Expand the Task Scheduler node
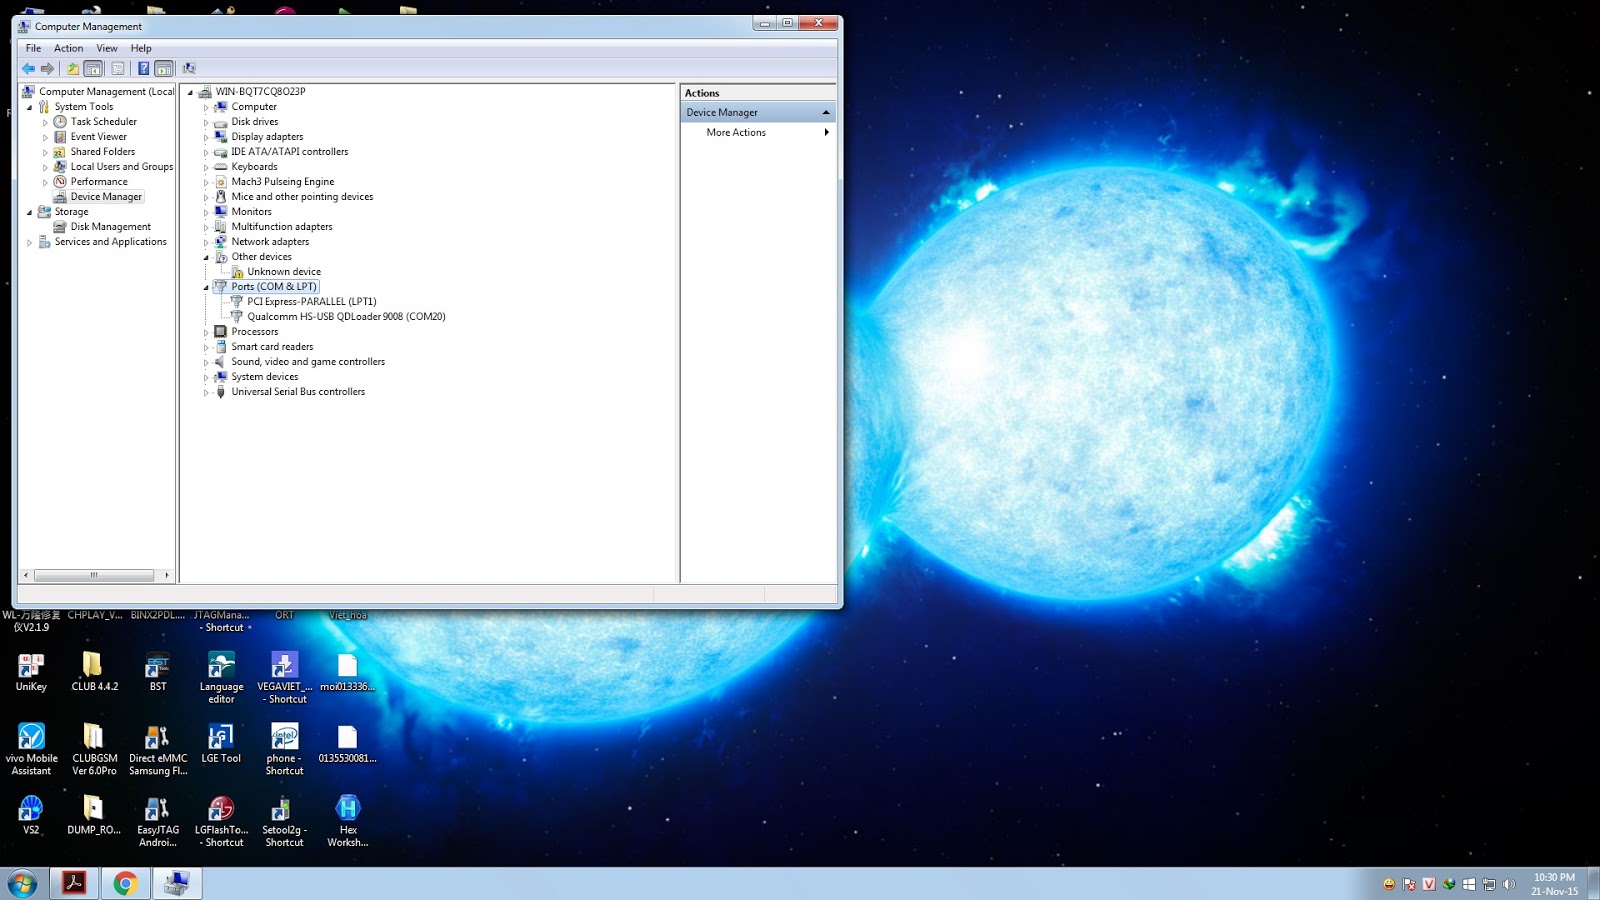Image resolution: width=1600 pixels, height=900 pixels. [x=45, y=122]
